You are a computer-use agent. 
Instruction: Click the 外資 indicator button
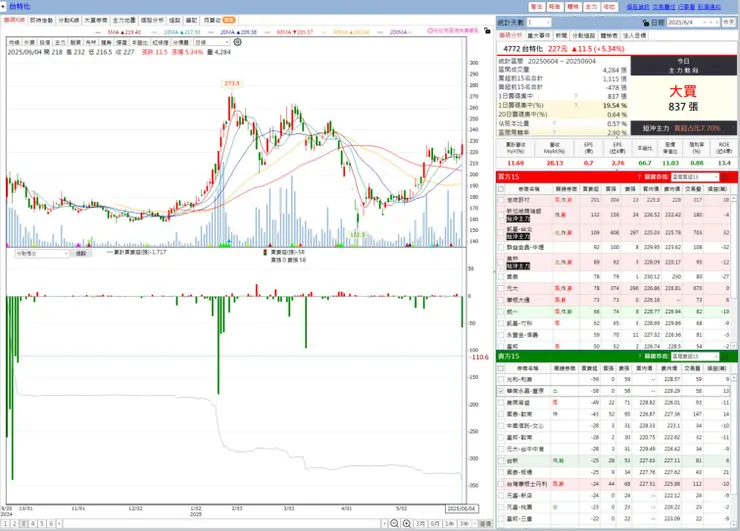click(x=29, y=42)
